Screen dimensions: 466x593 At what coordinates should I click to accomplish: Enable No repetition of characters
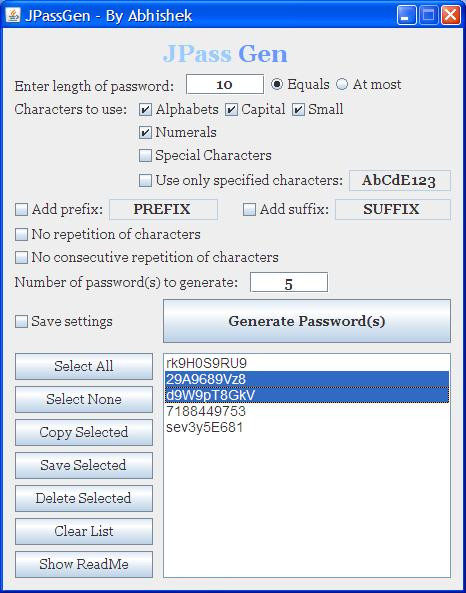coord(21,235)
